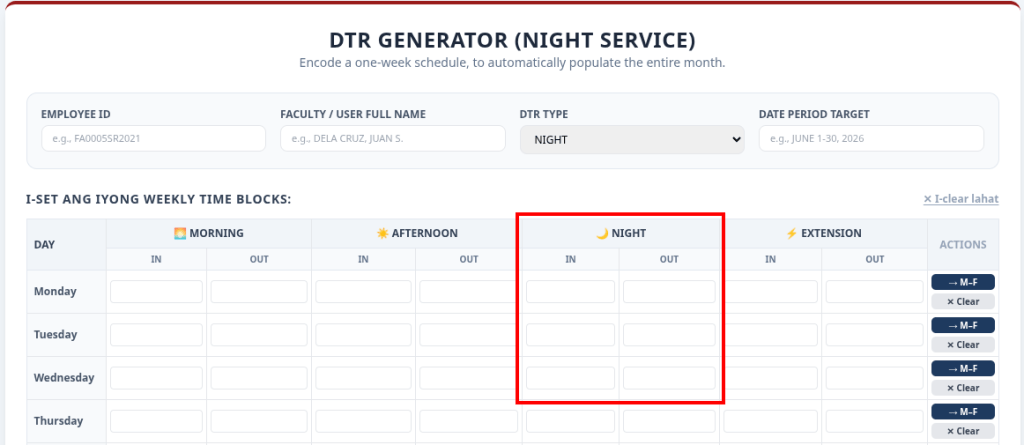Click the lightning icon beside EXTENSION header
Viewport: 1024px width, 445px height.
pyautogui.click(x=792, y=233)
